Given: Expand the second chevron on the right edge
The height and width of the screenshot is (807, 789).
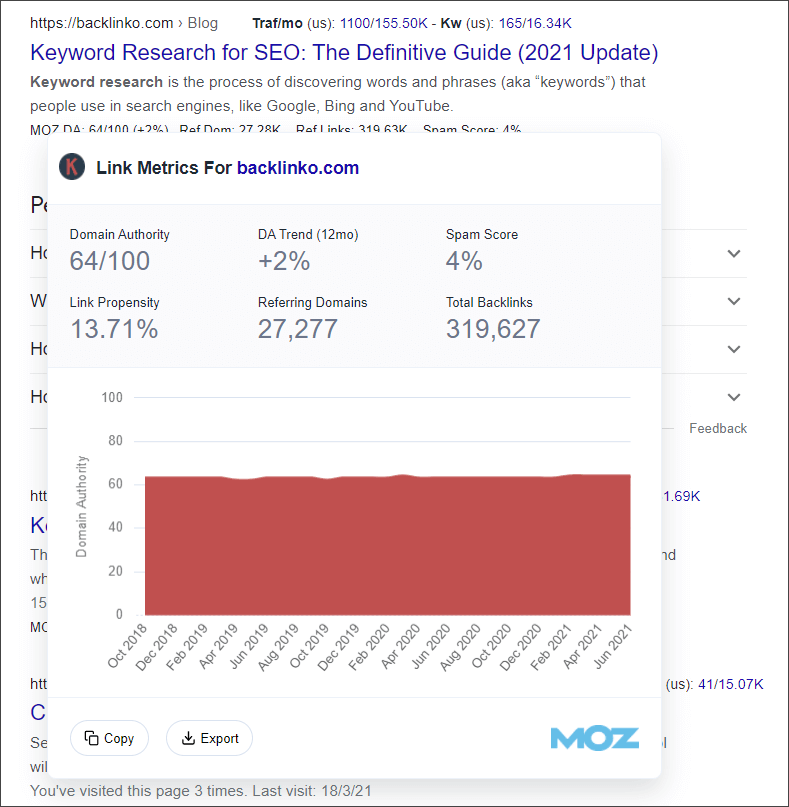Looking at the screenshot, I should click(733, 301).
